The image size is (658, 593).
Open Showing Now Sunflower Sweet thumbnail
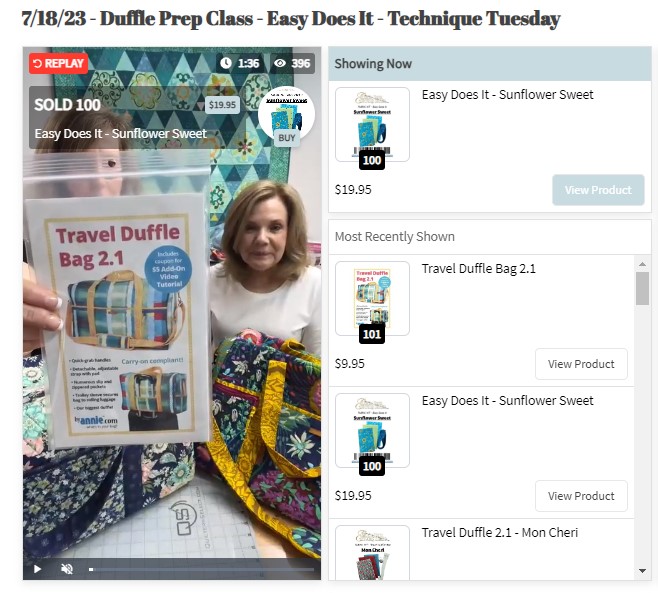tap(372, 124)
